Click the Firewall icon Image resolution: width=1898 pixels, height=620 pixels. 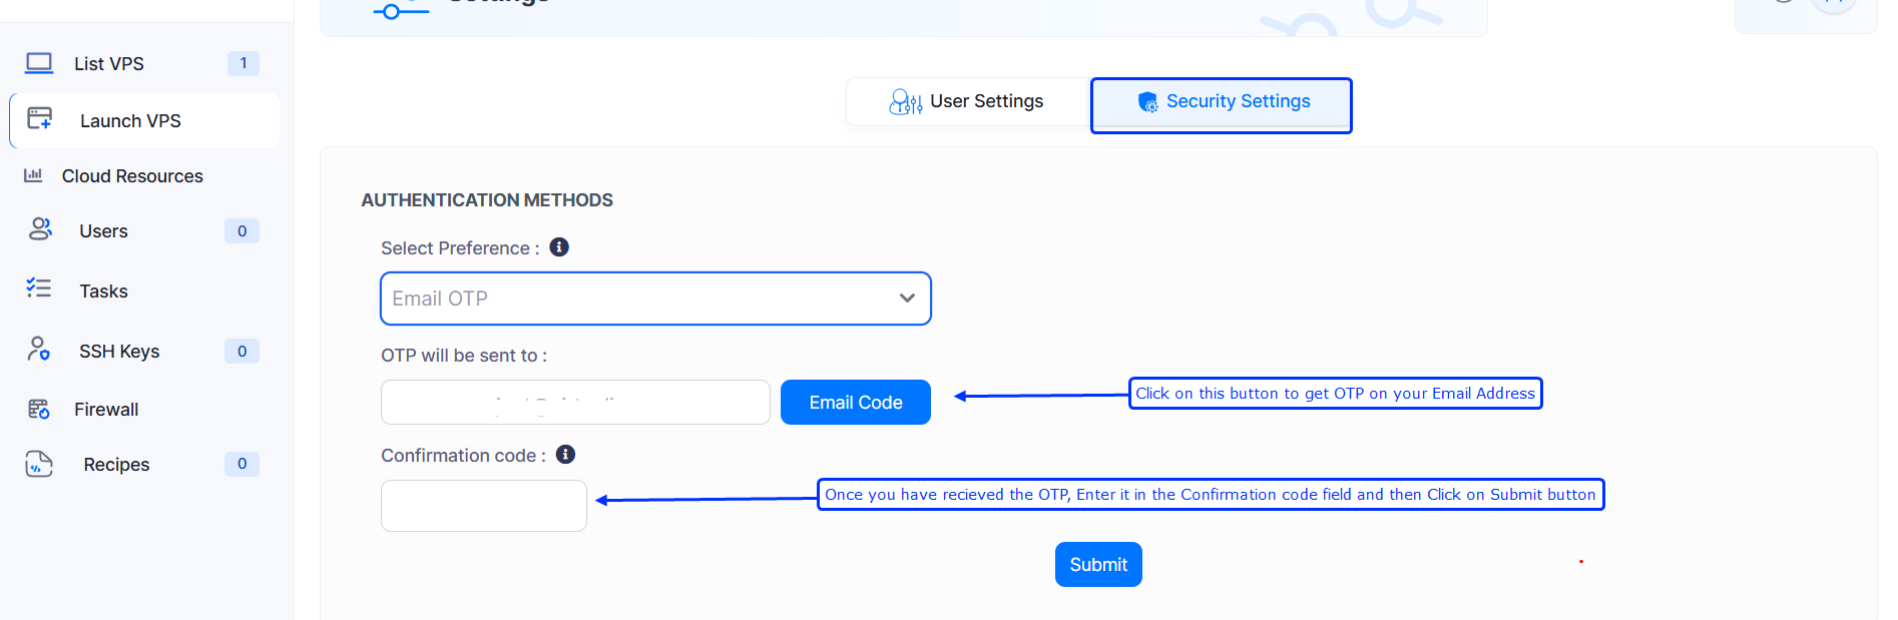coord(39,409)
